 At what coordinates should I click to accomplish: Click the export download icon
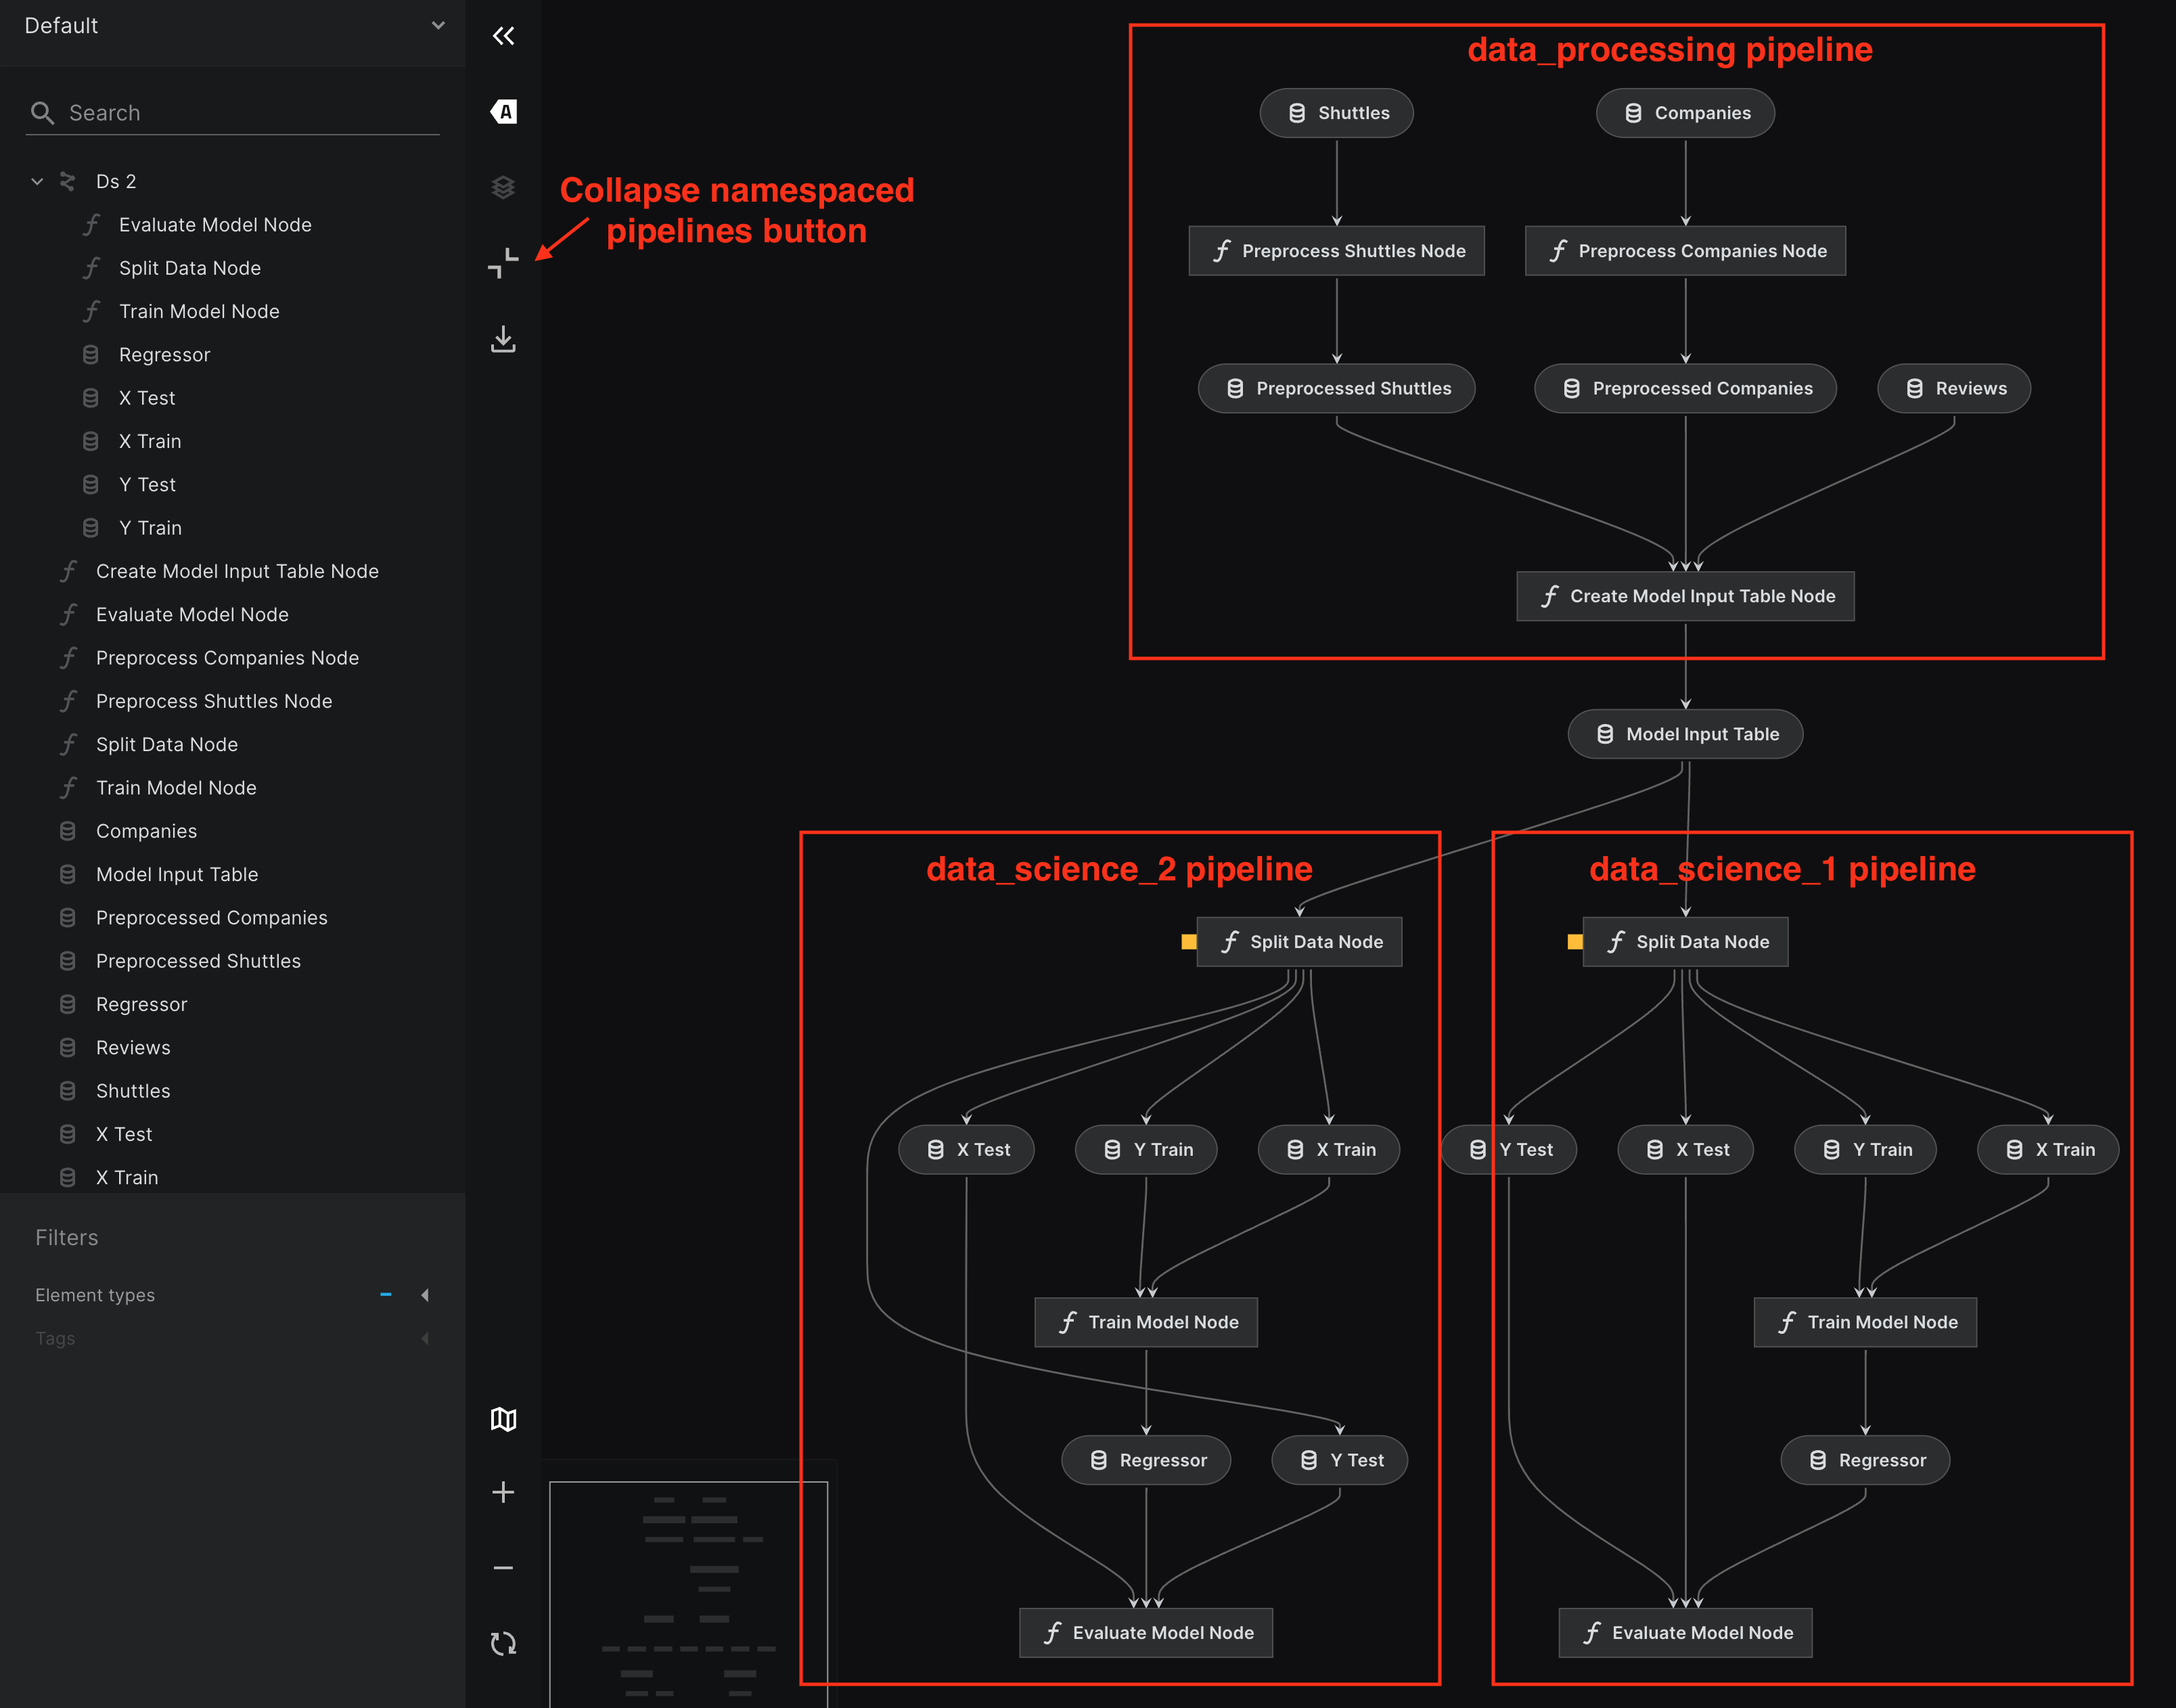click(x=503, y=339)
